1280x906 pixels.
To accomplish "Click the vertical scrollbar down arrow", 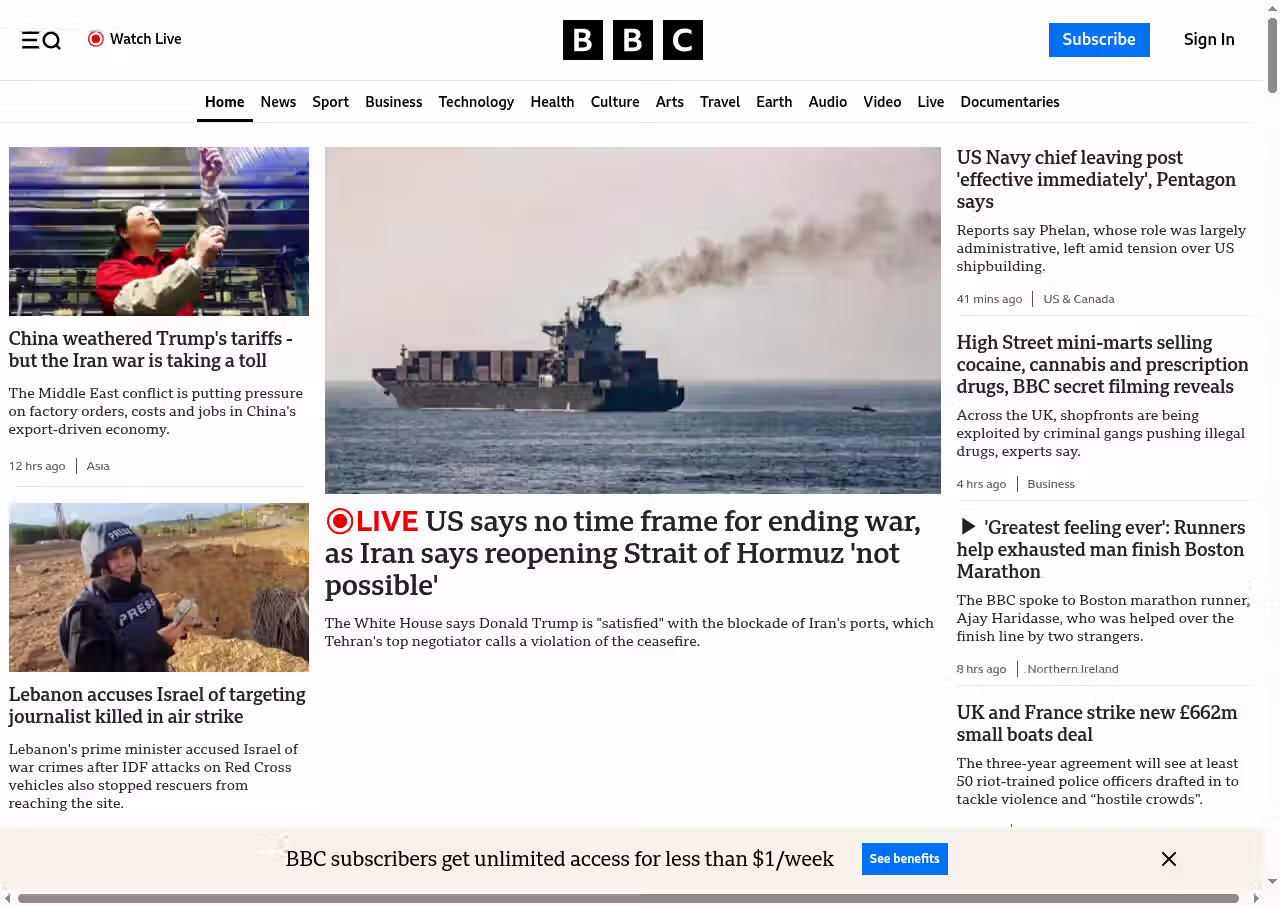I will point(1272,881).
